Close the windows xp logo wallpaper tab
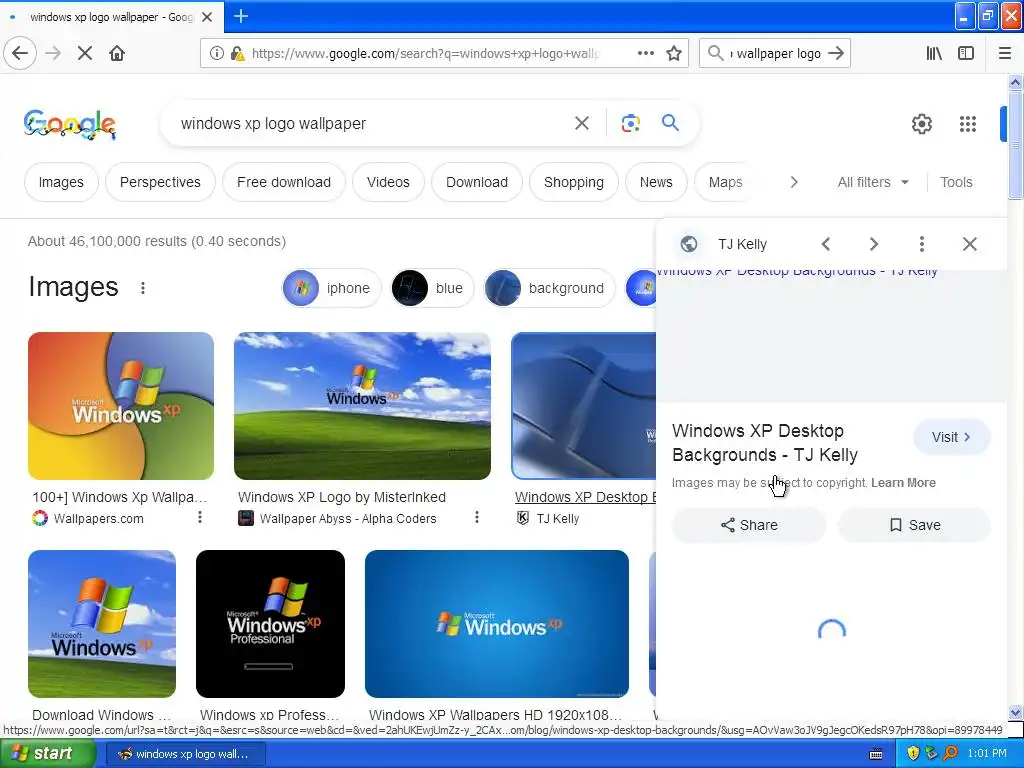 pos(207,17)
